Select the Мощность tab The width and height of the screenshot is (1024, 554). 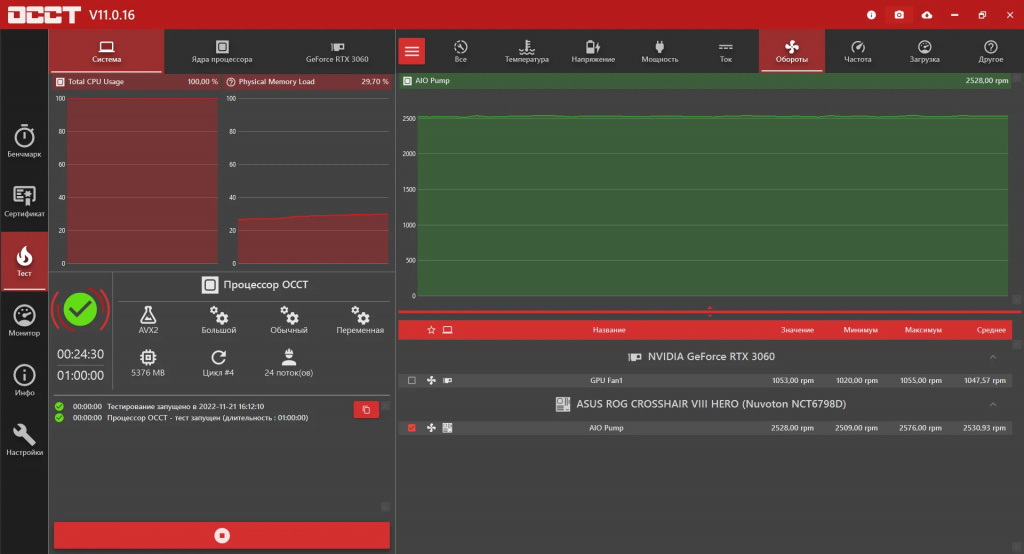(x=660, y=51)
